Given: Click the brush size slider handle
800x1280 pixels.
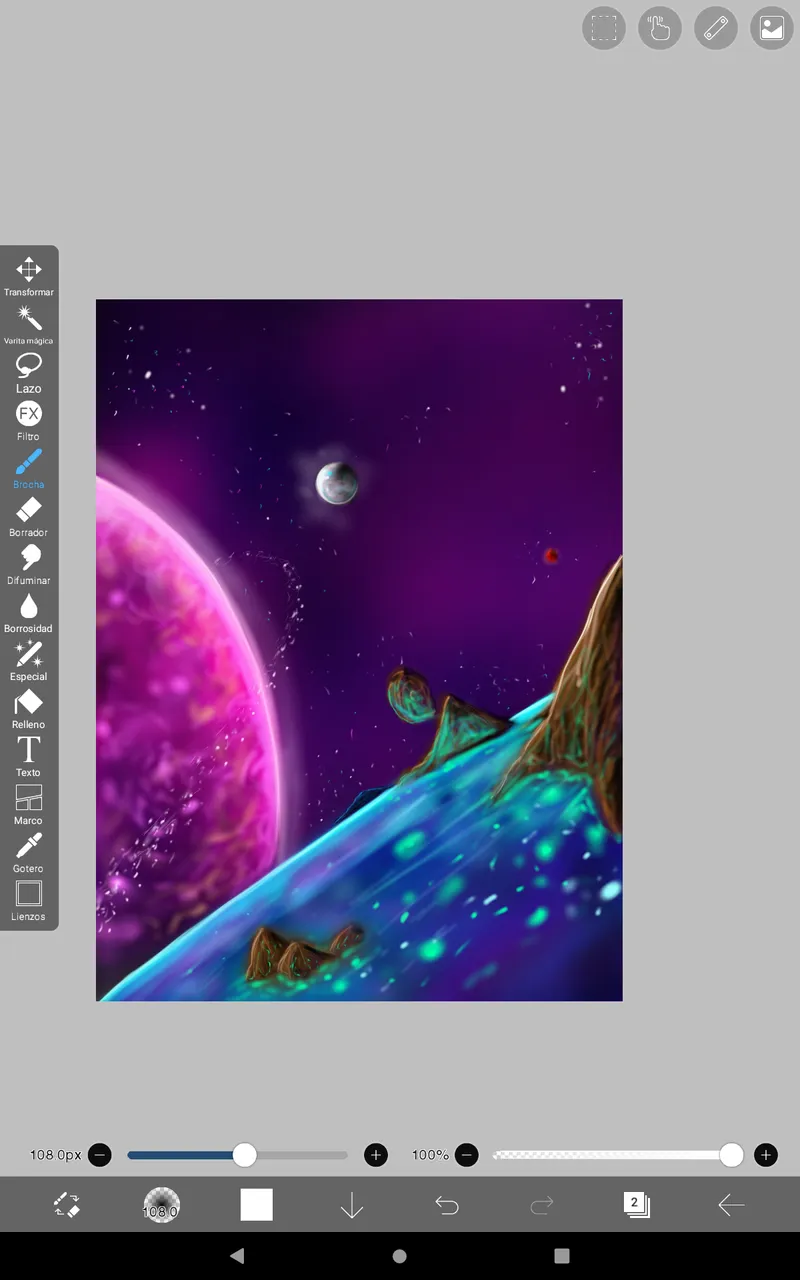Looking at the screenshot, I should point(244,1155).
